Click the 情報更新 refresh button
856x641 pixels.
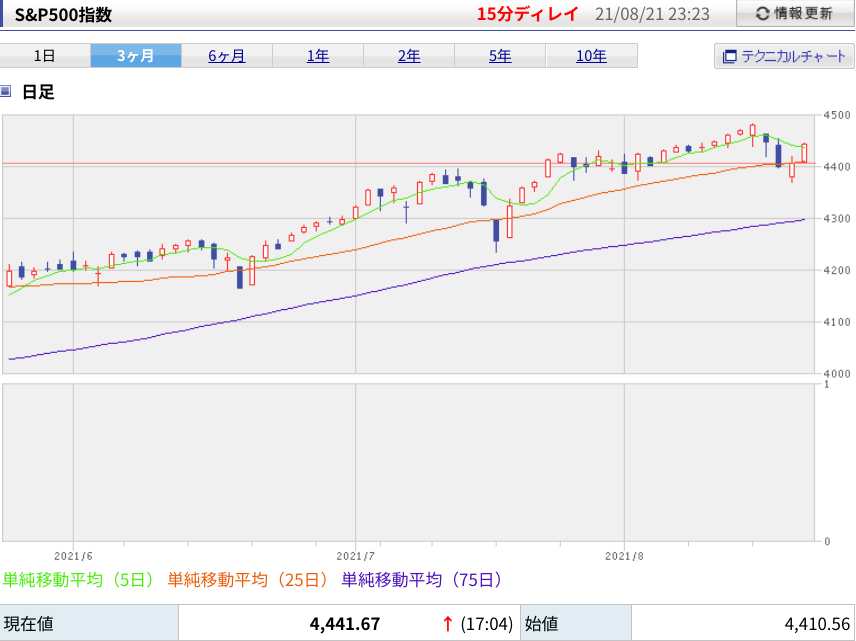pyautogui.click(x=795, y=14)
